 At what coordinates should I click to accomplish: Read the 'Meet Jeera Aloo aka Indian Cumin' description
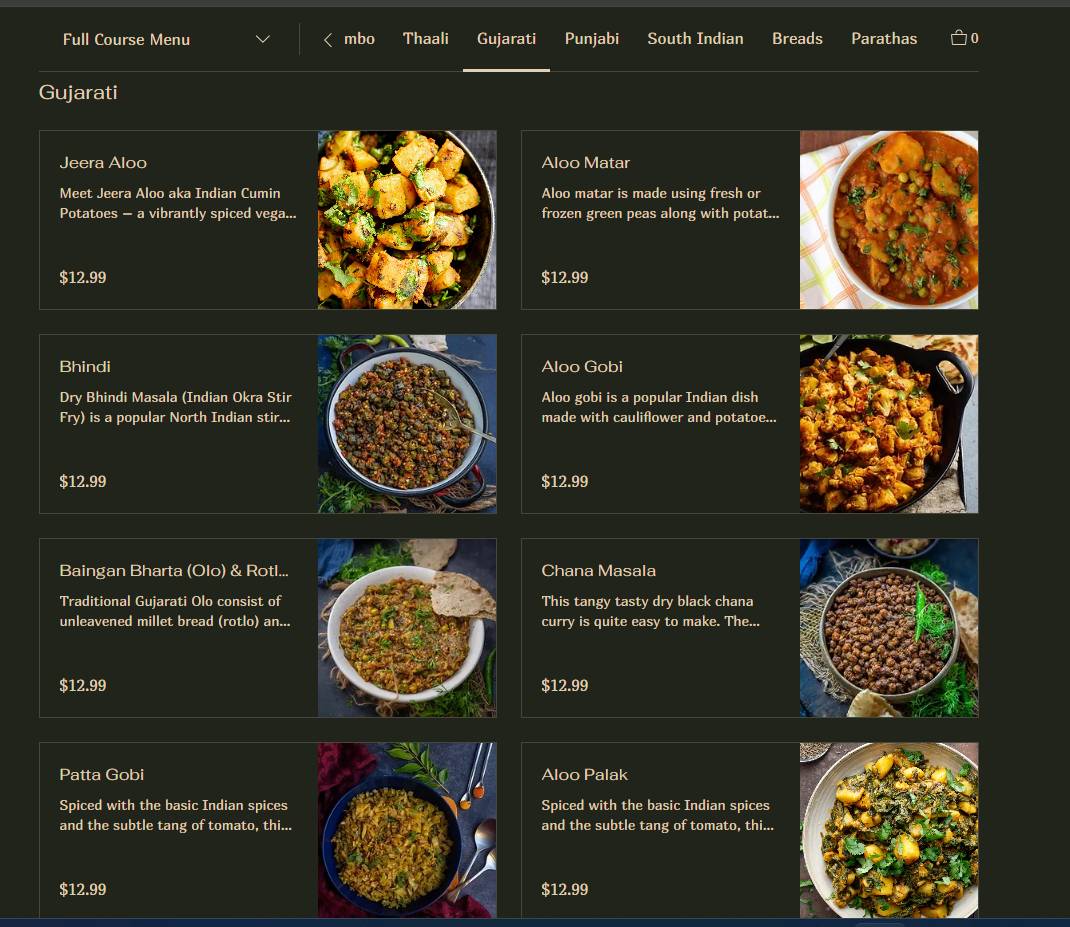pyautogui.click(x=178, y=203)
